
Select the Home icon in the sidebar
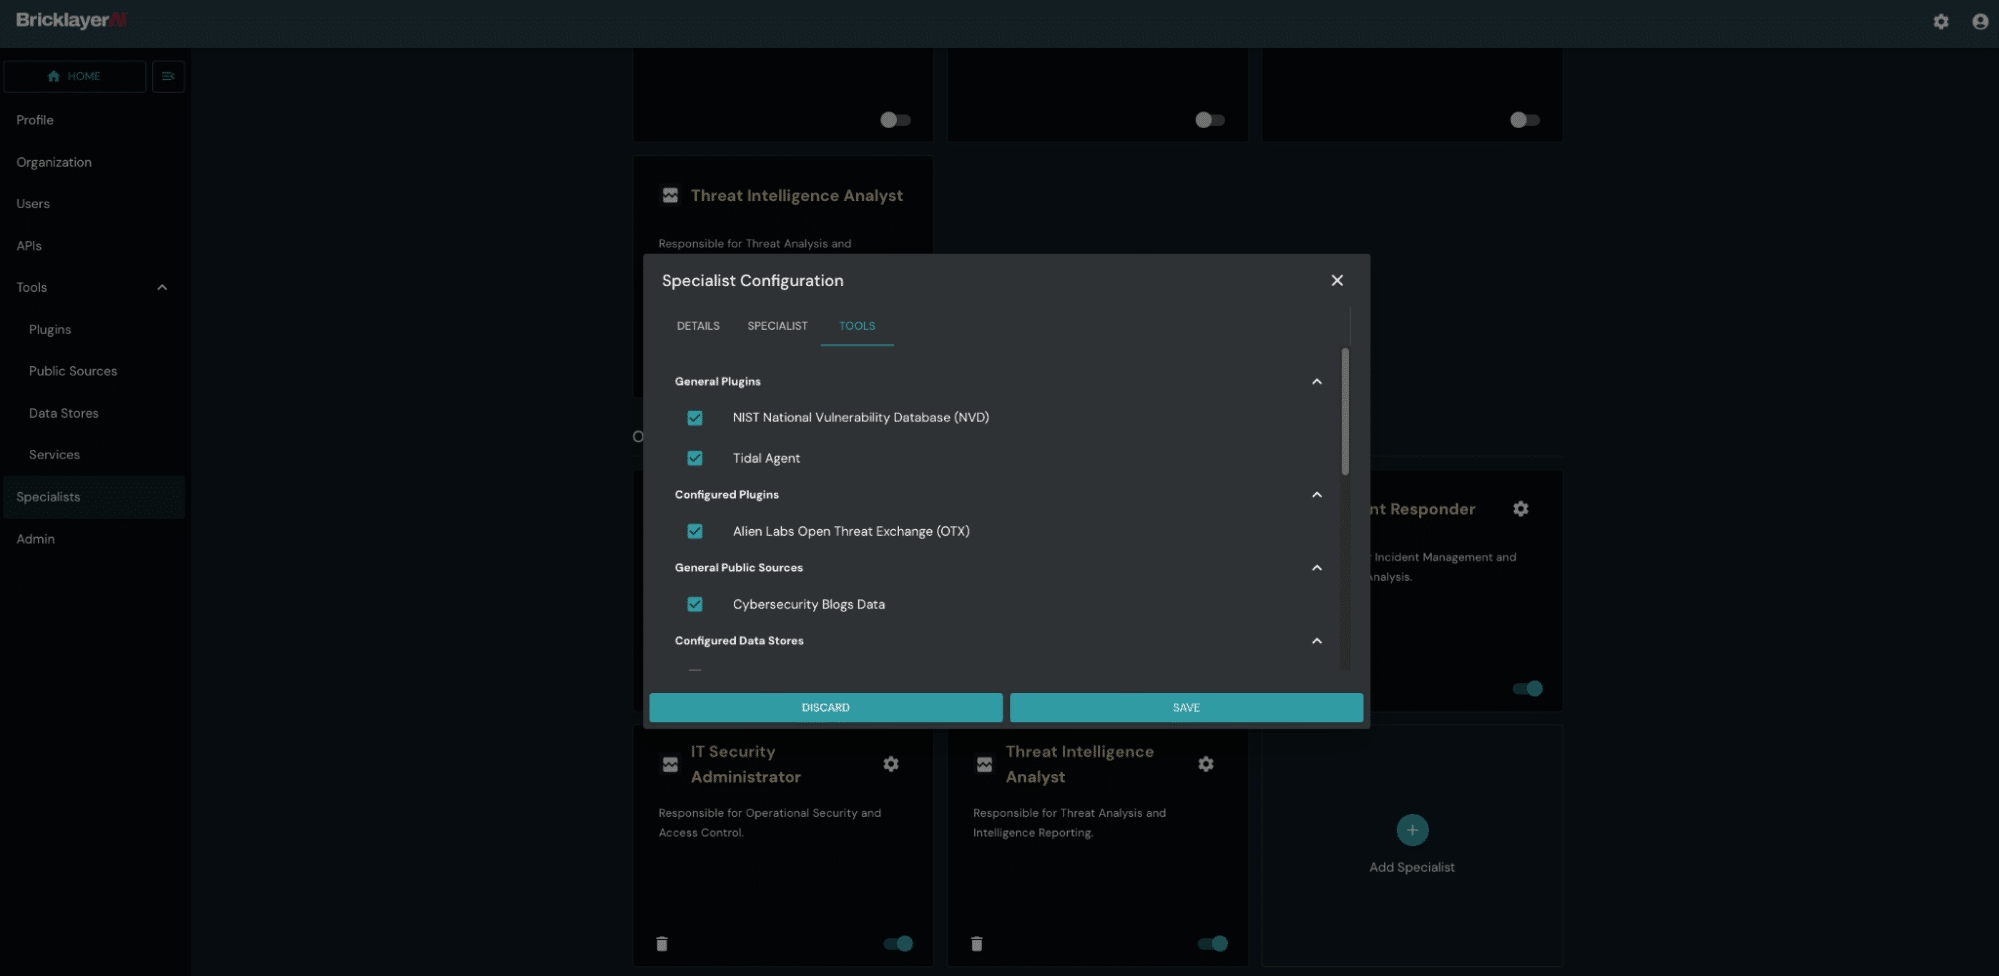[x=54, y=76]
